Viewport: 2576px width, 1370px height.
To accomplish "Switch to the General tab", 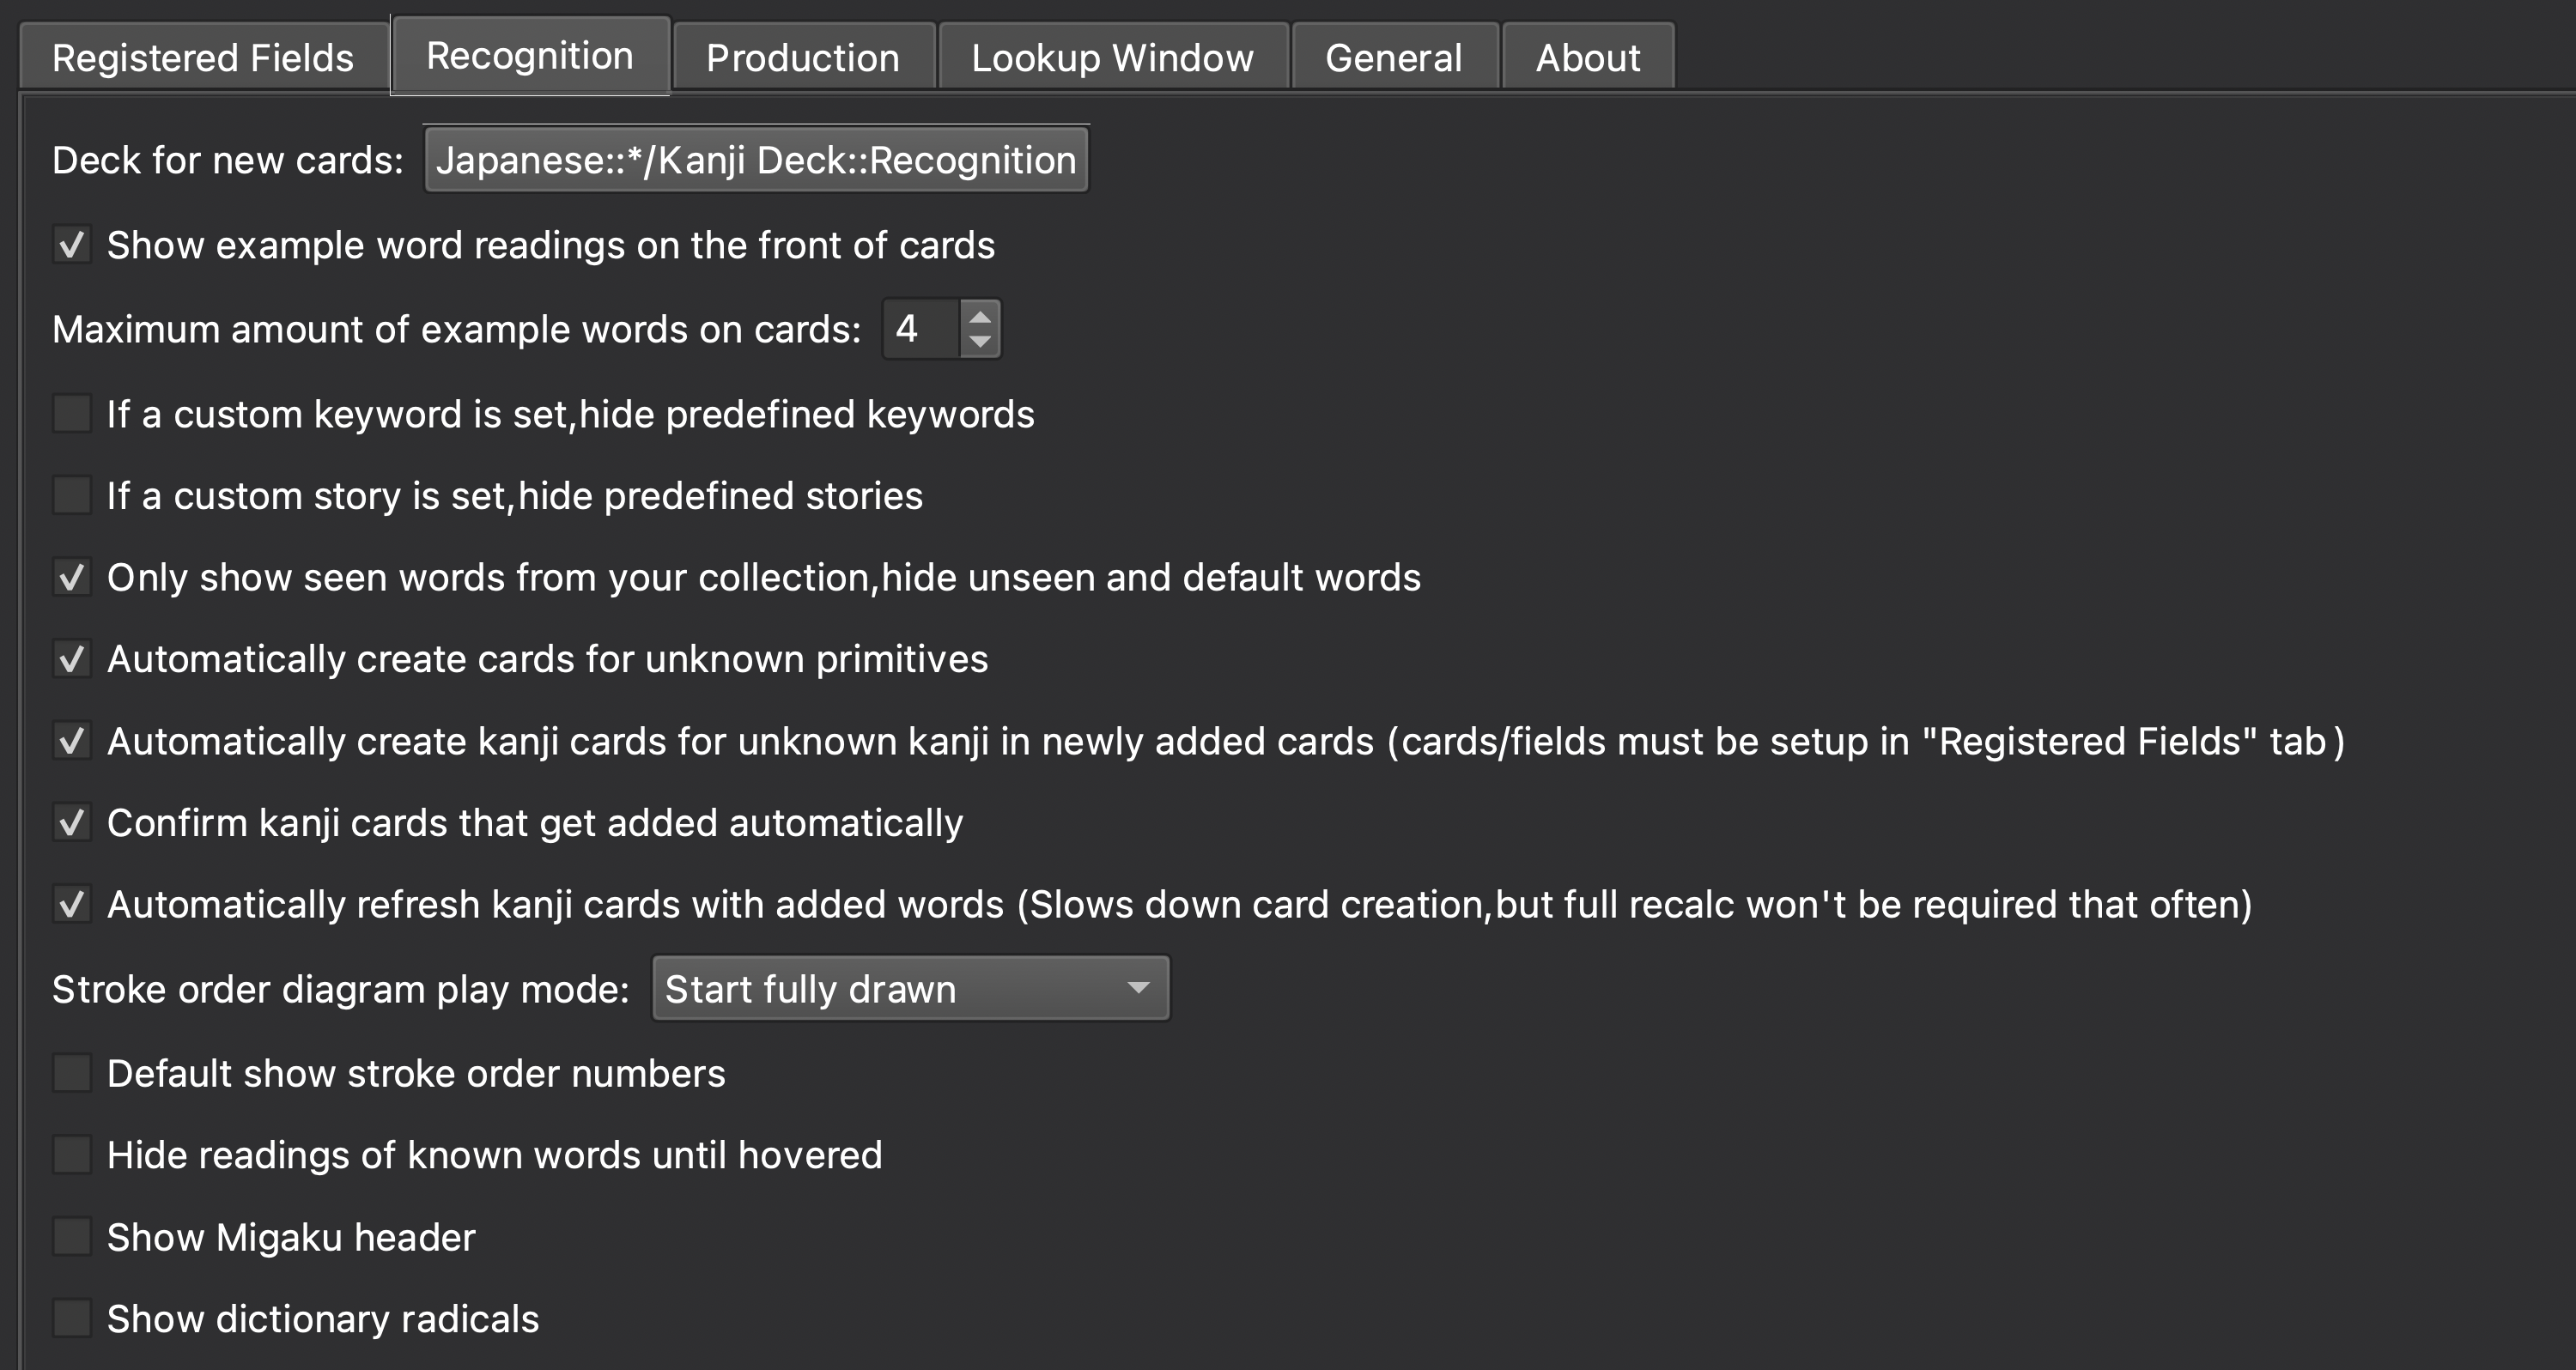I will pyautogui.click(x=1394, y=57).
